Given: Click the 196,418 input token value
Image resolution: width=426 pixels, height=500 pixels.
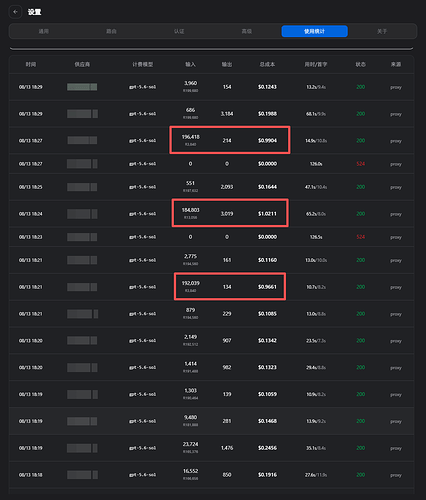Looking at the screenshot, I should click(x=190, y=137).
